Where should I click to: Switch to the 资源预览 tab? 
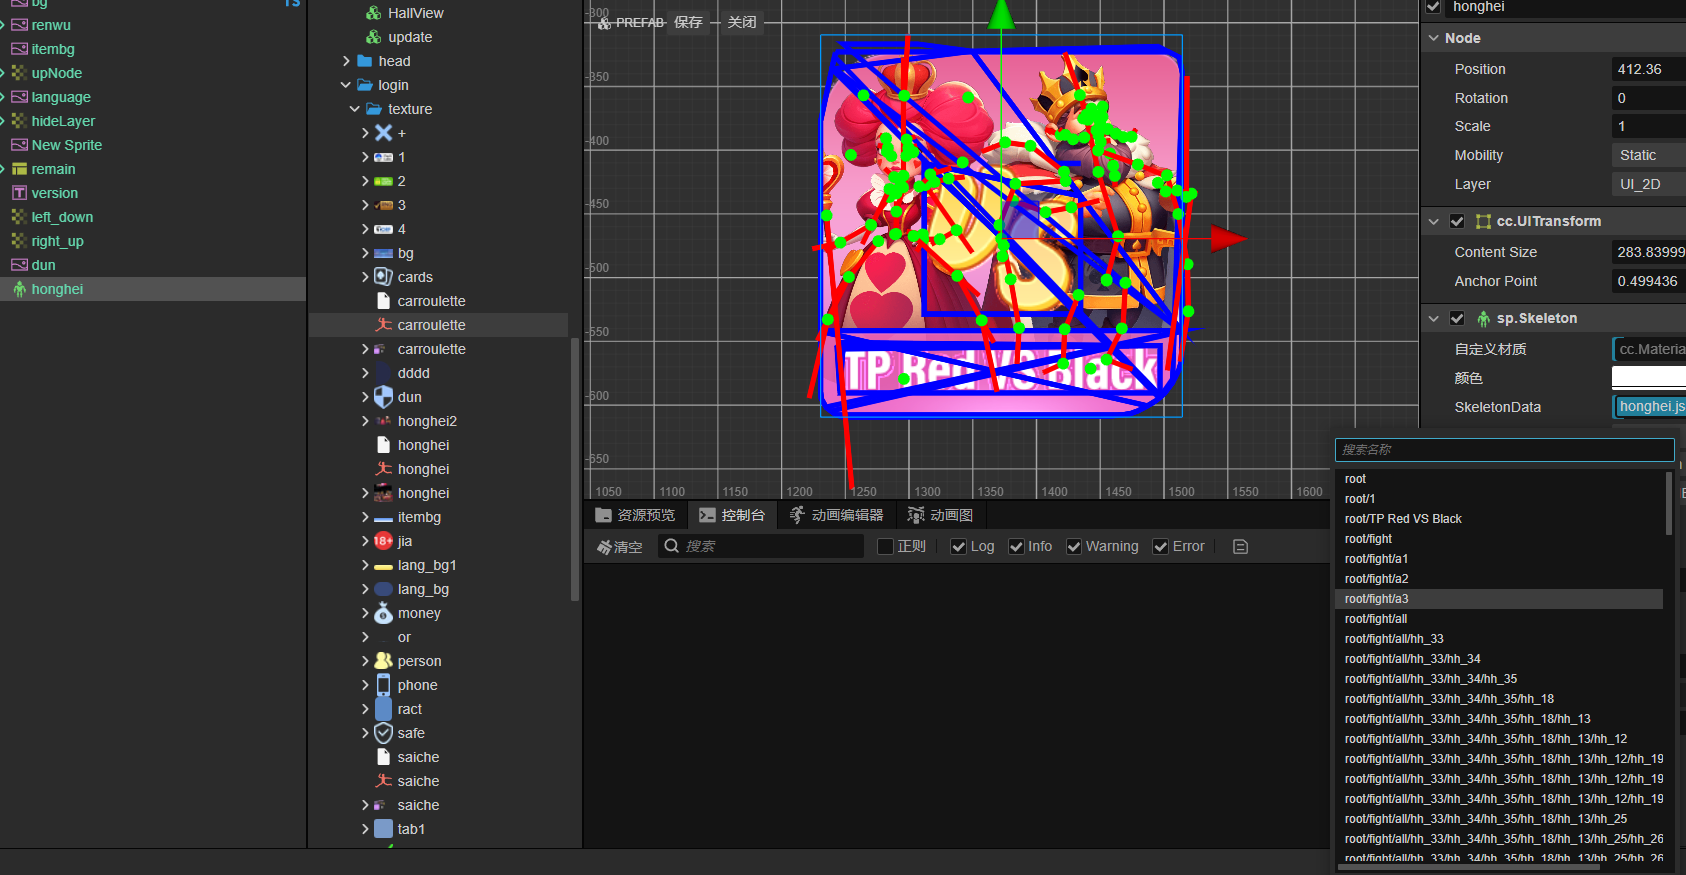coord(635,515)
